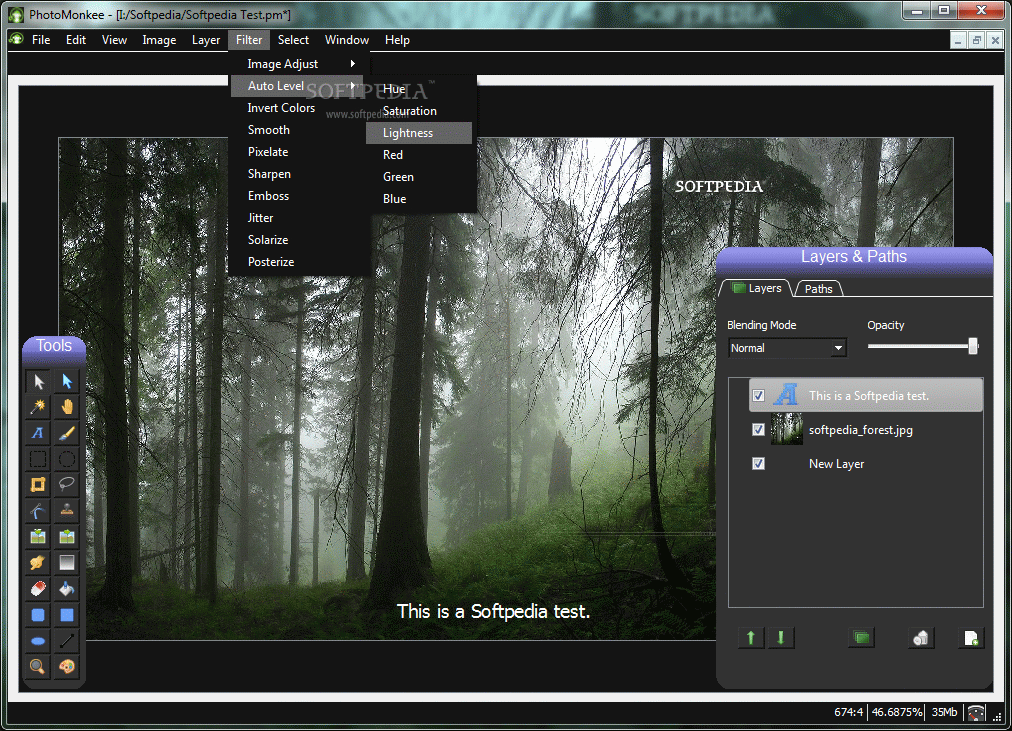Open the color palette tool

click(x=66, y=666)
